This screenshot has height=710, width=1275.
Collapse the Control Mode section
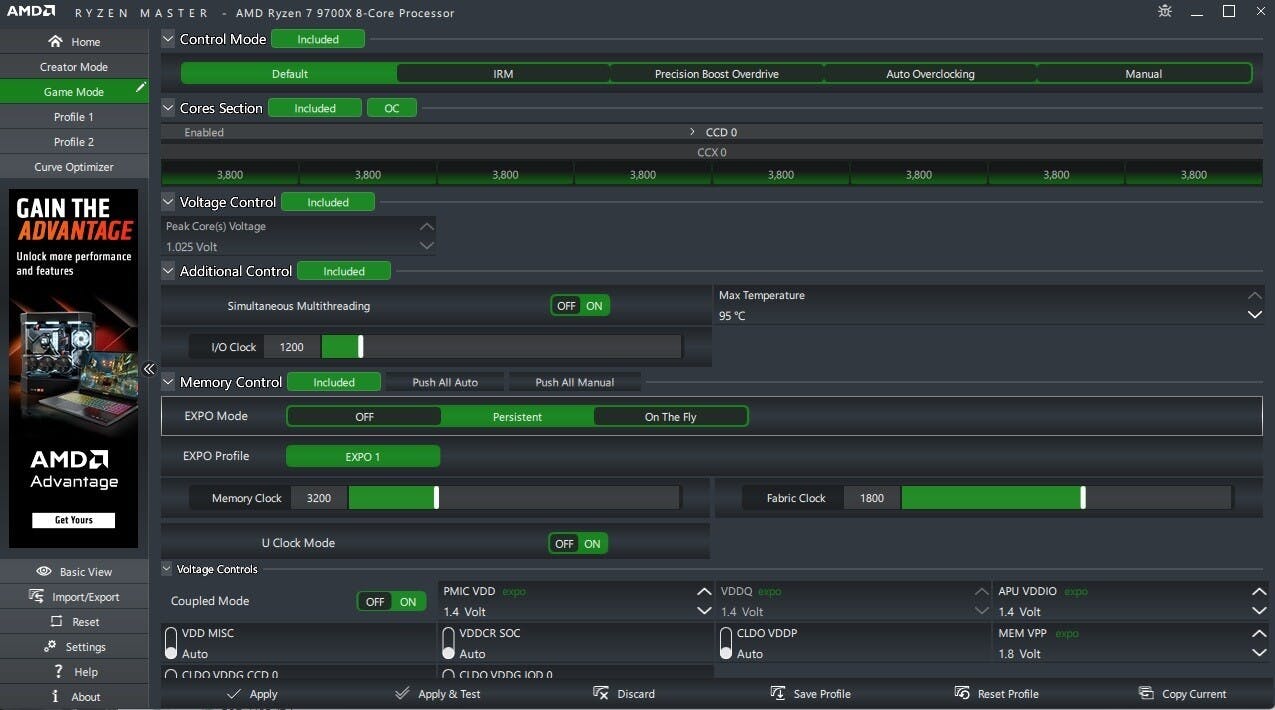click(168, 39)
